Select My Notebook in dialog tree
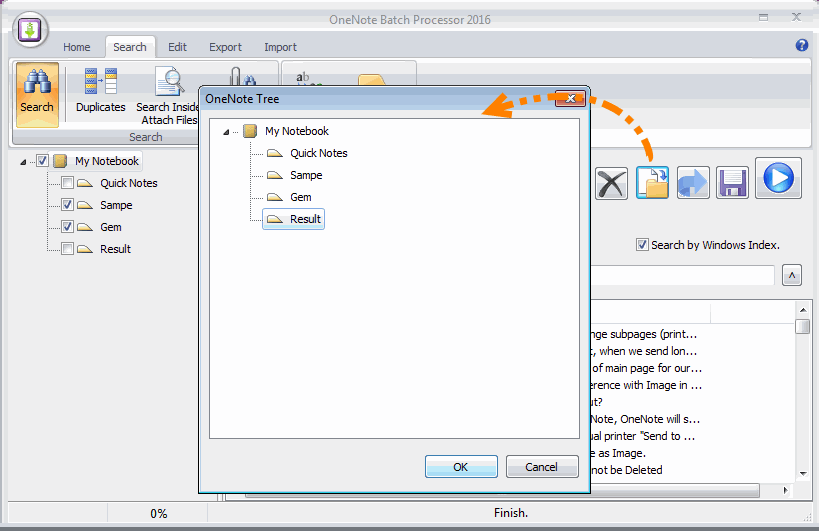This screenshot has width=819, height=531. click(297, 131)
